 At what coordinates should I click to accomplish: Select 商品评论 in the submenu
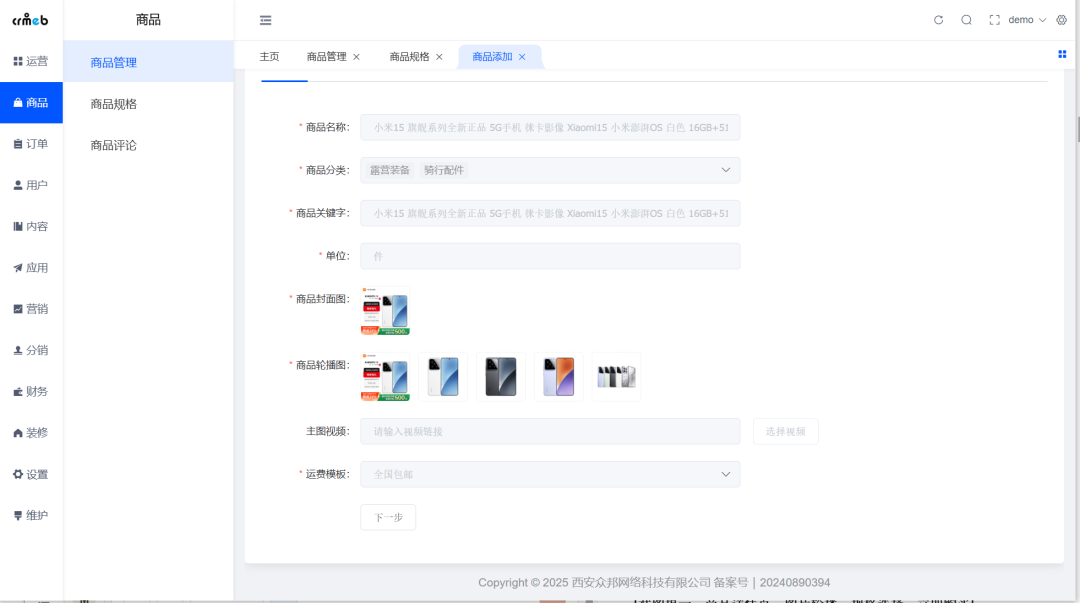coord(113,145)
